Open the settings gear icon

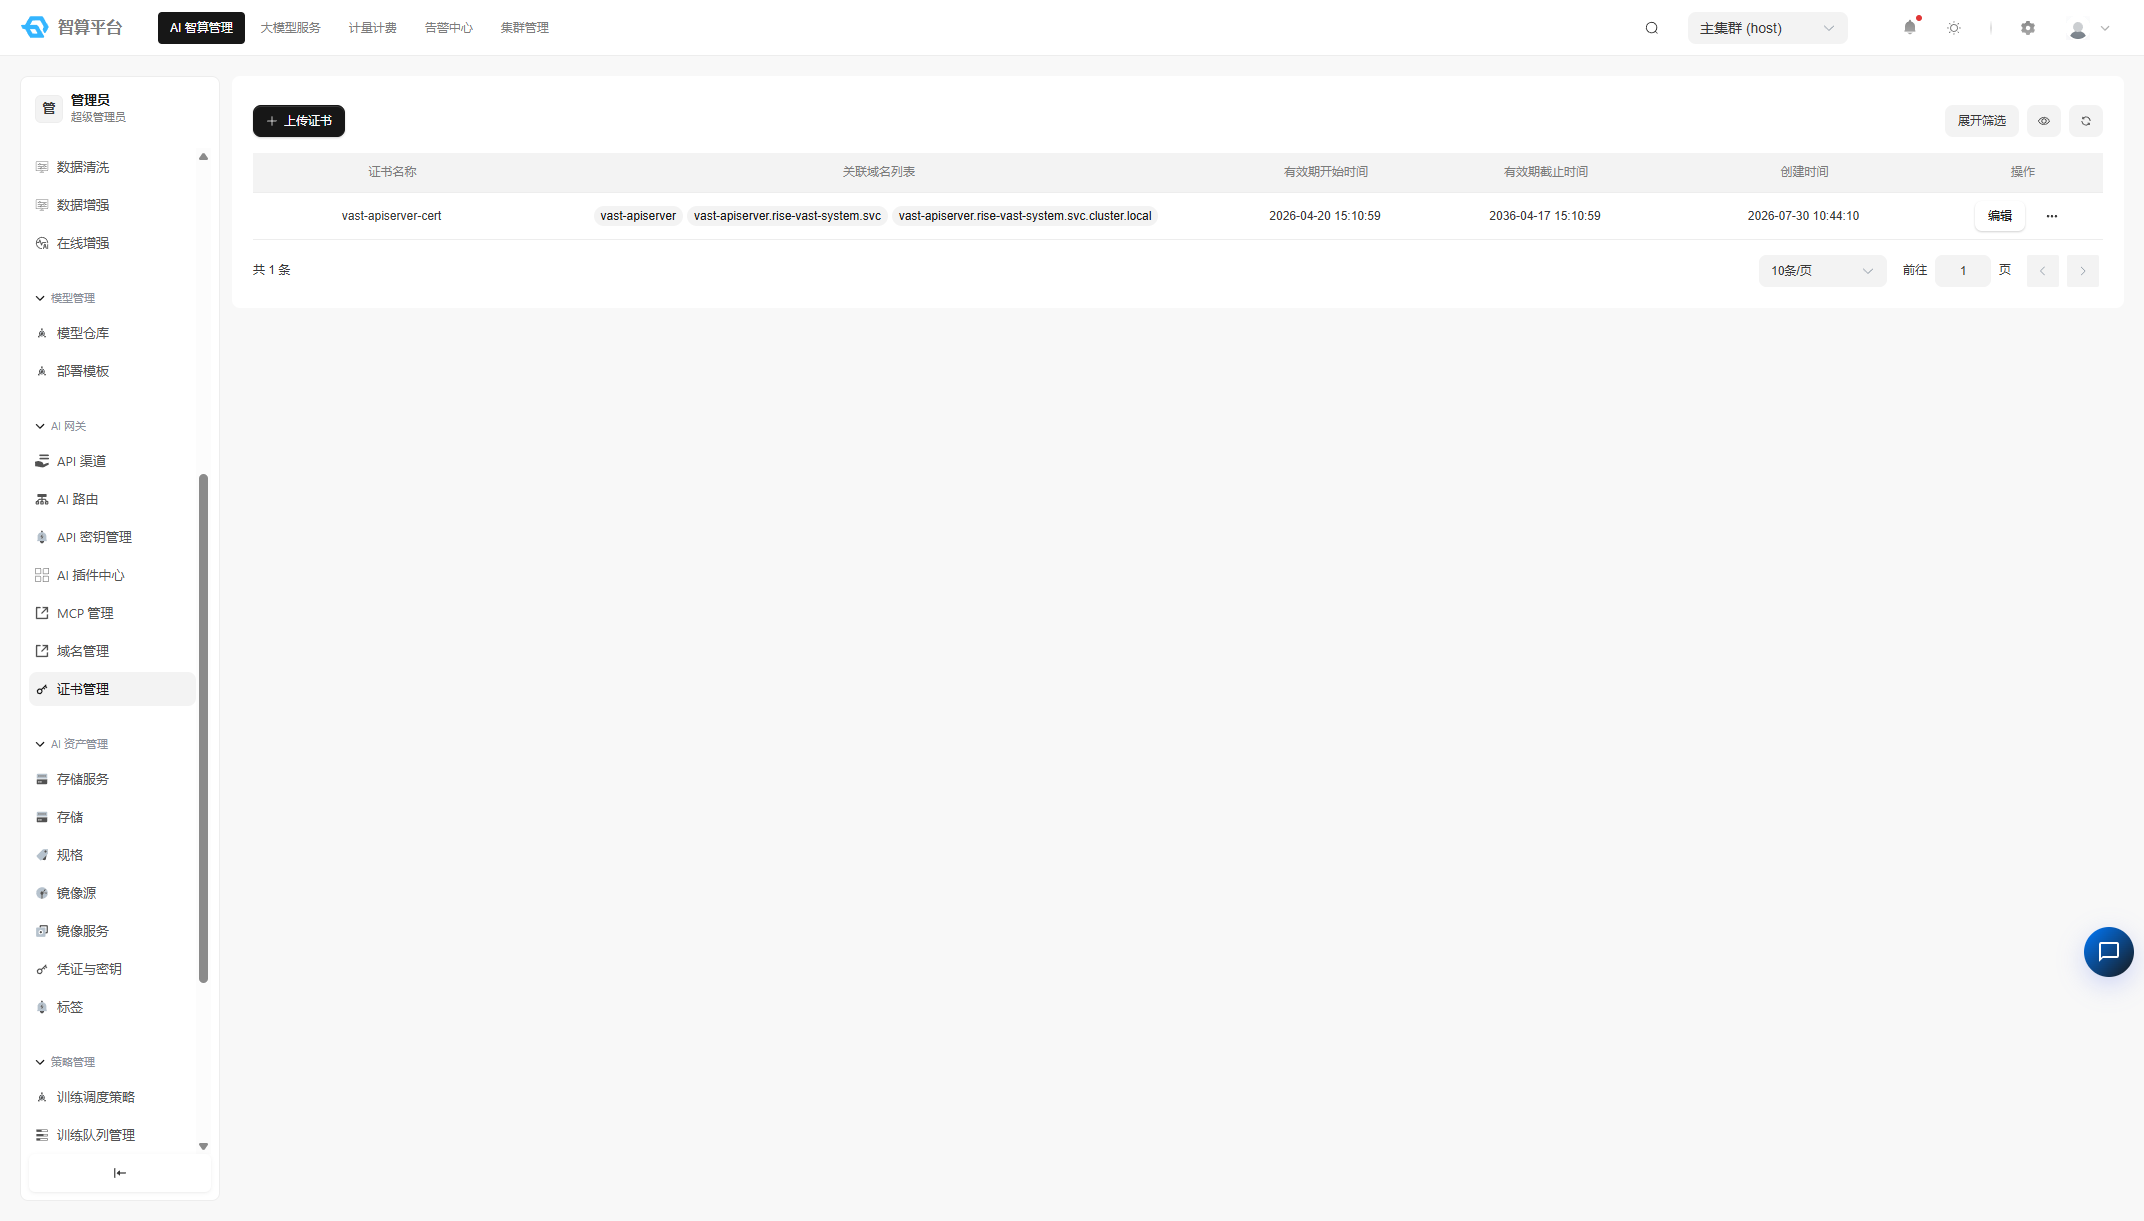pos(2028,28)
